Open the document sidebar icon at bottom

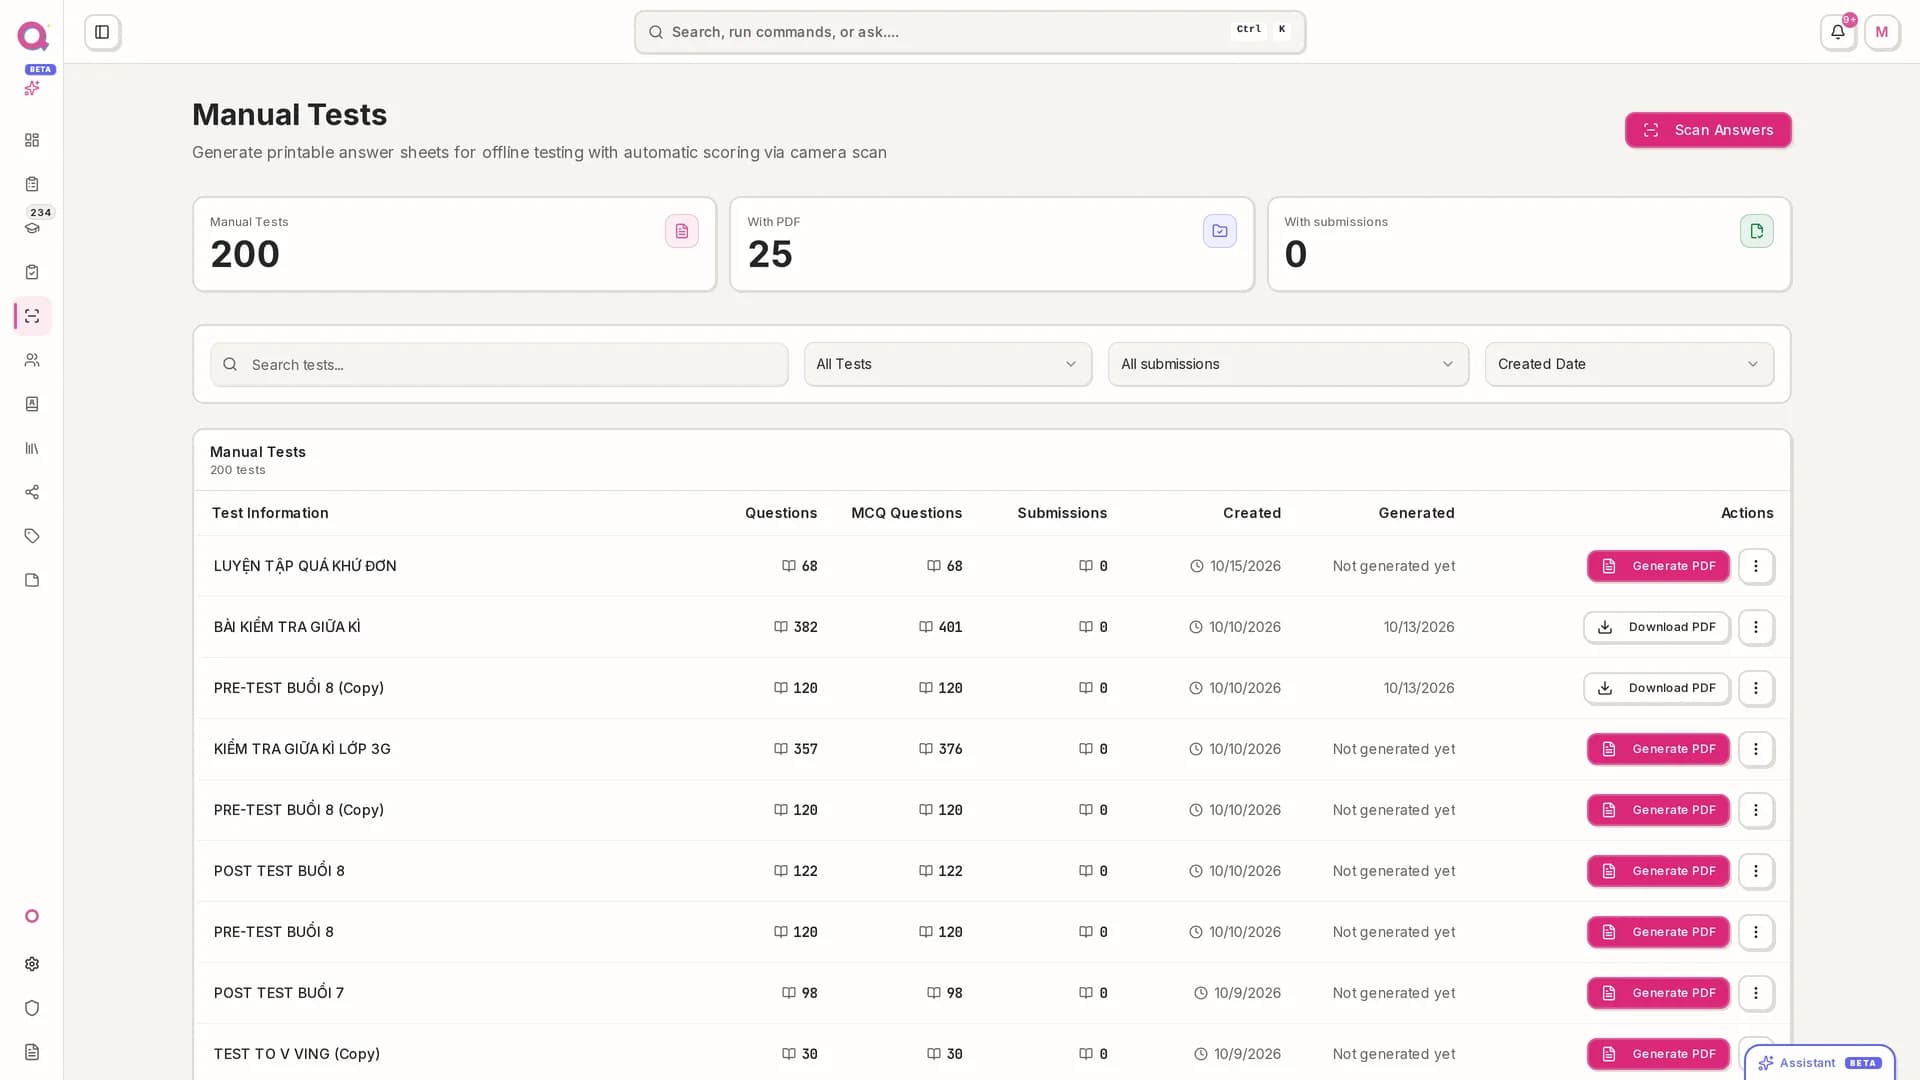[32, 1052]
